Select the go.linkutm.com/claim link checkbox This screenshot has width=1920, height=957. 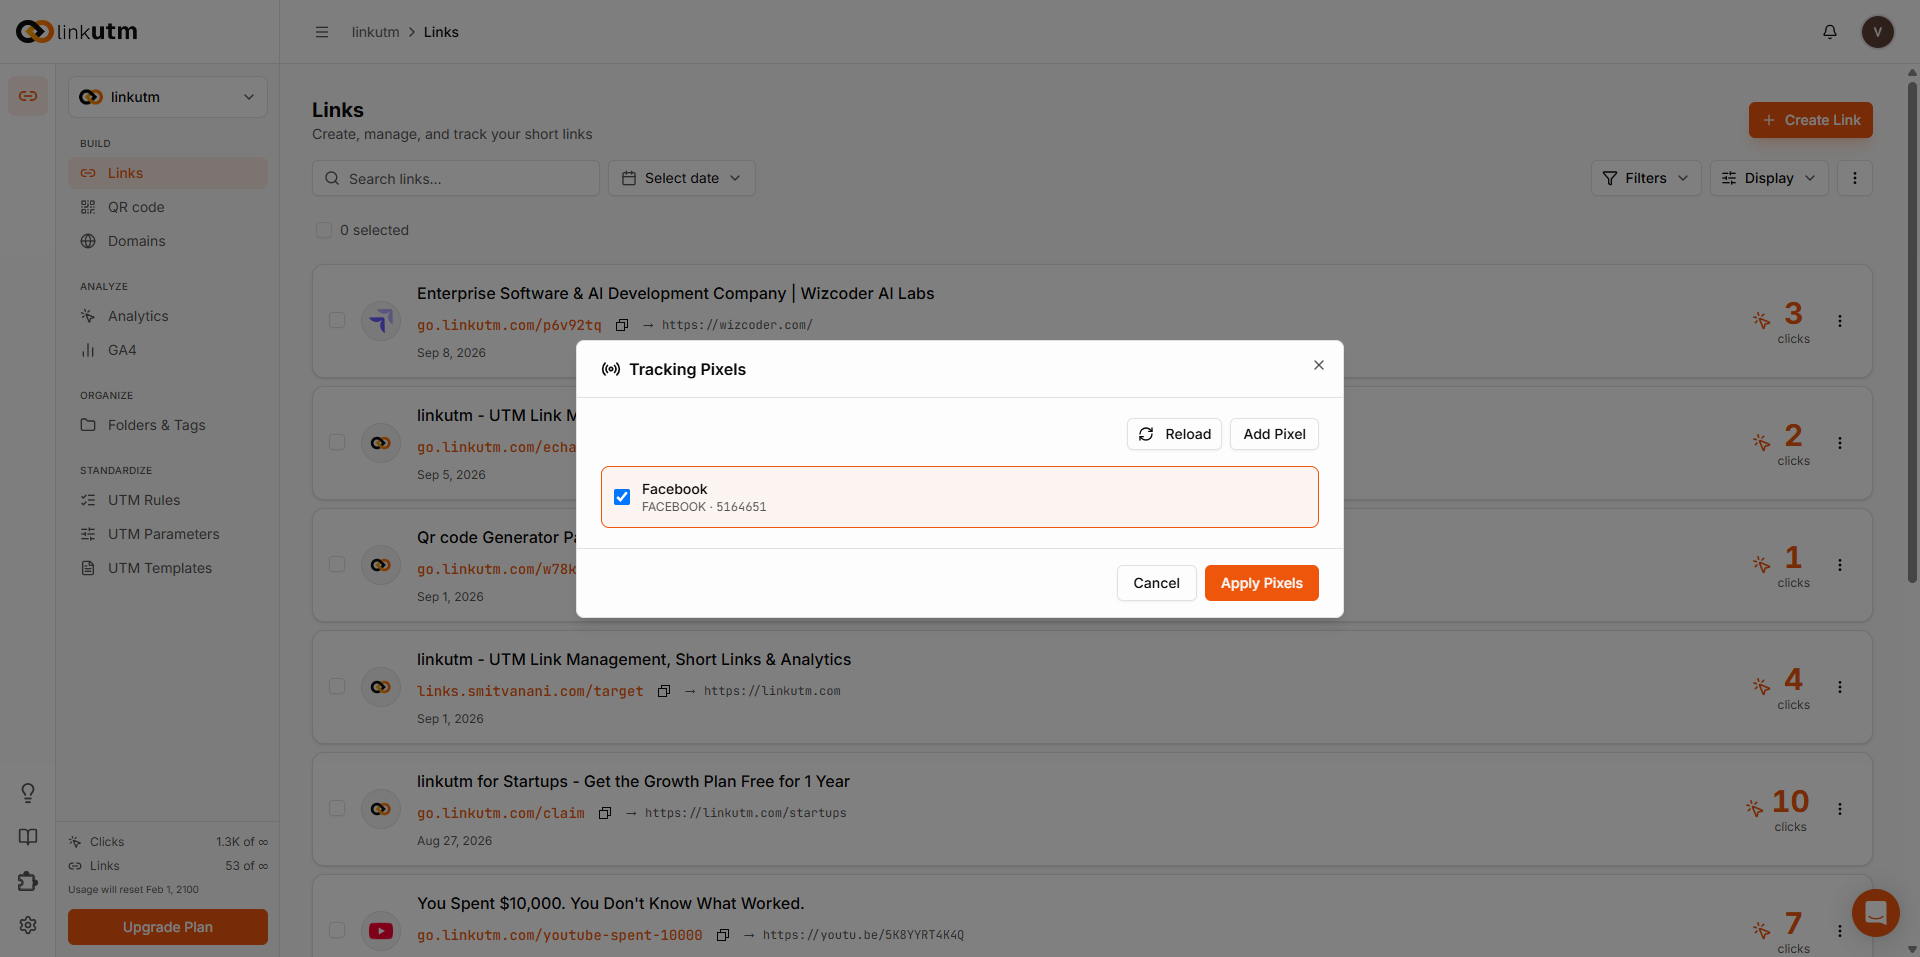coord(337,808)
